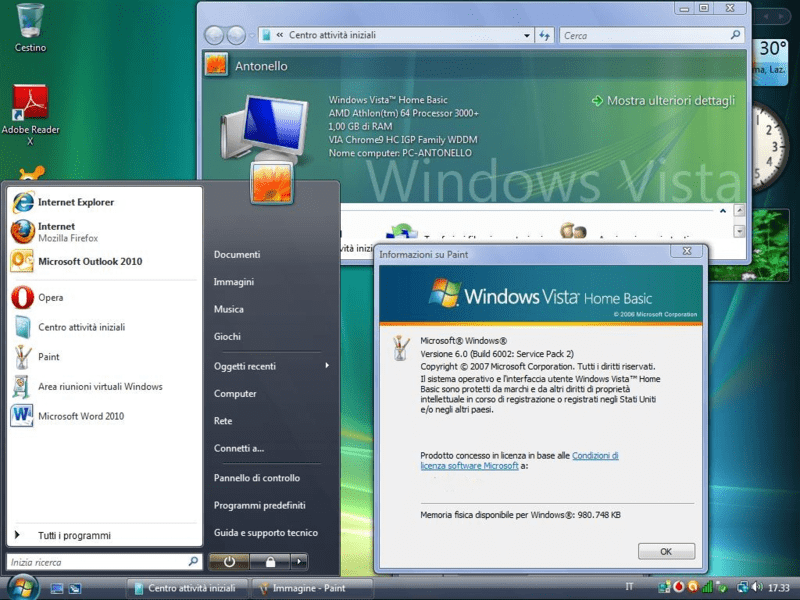Open the volume speaker tray icon

point(758,588)
